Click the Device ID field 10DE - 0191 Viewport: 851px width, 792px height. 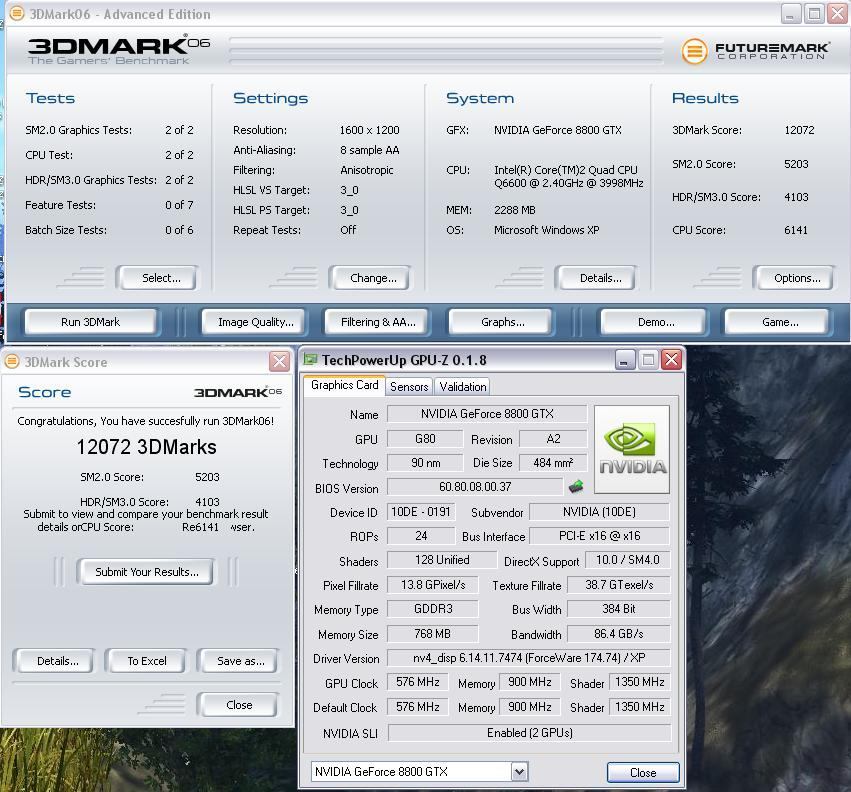point(421,512)
